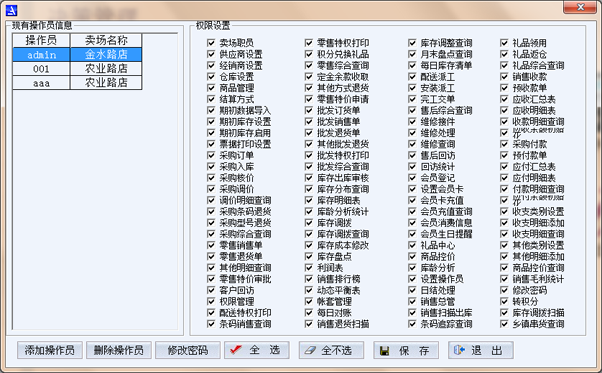Open the 修改密码 button at the bottom

(x=188, y=350)
